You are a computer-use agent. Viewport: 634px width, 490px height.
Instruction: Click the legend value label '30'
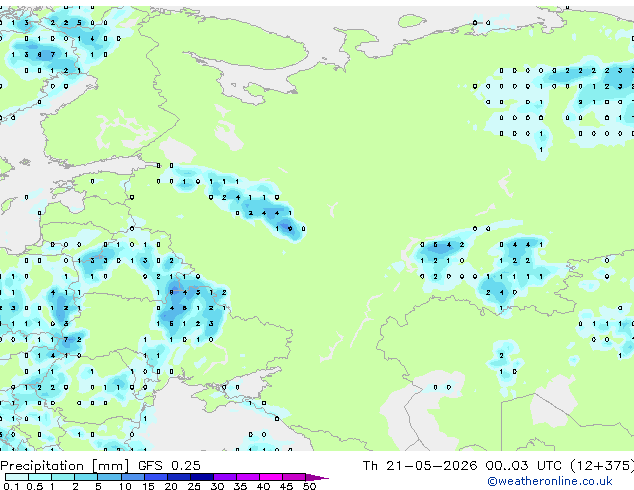click(218, 486)
